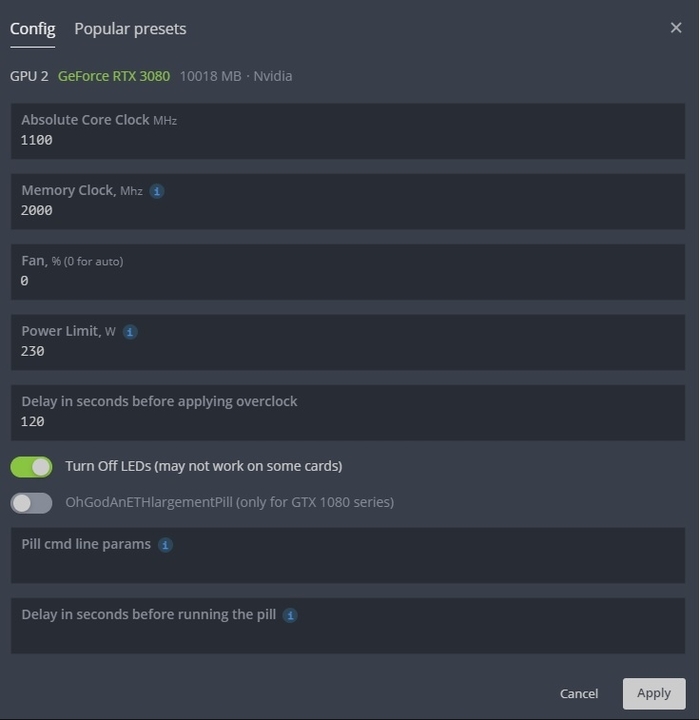This screenshot has height=720, width=700.
Task: Enable the OhGodAnETHlargementPill toggle
Action: (31, 503)
